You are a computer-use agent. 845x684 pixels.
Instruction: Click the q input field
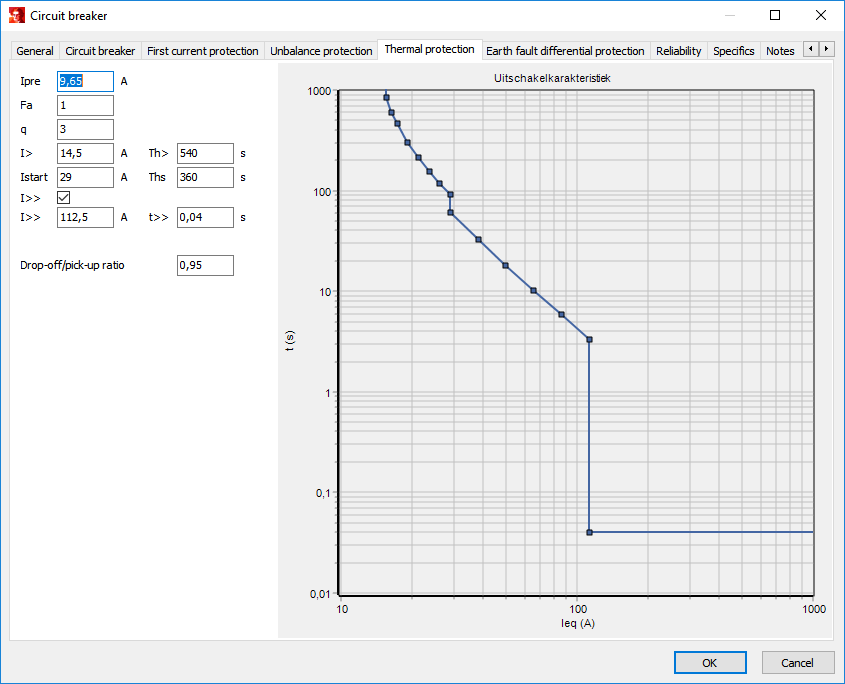(85, 129)
